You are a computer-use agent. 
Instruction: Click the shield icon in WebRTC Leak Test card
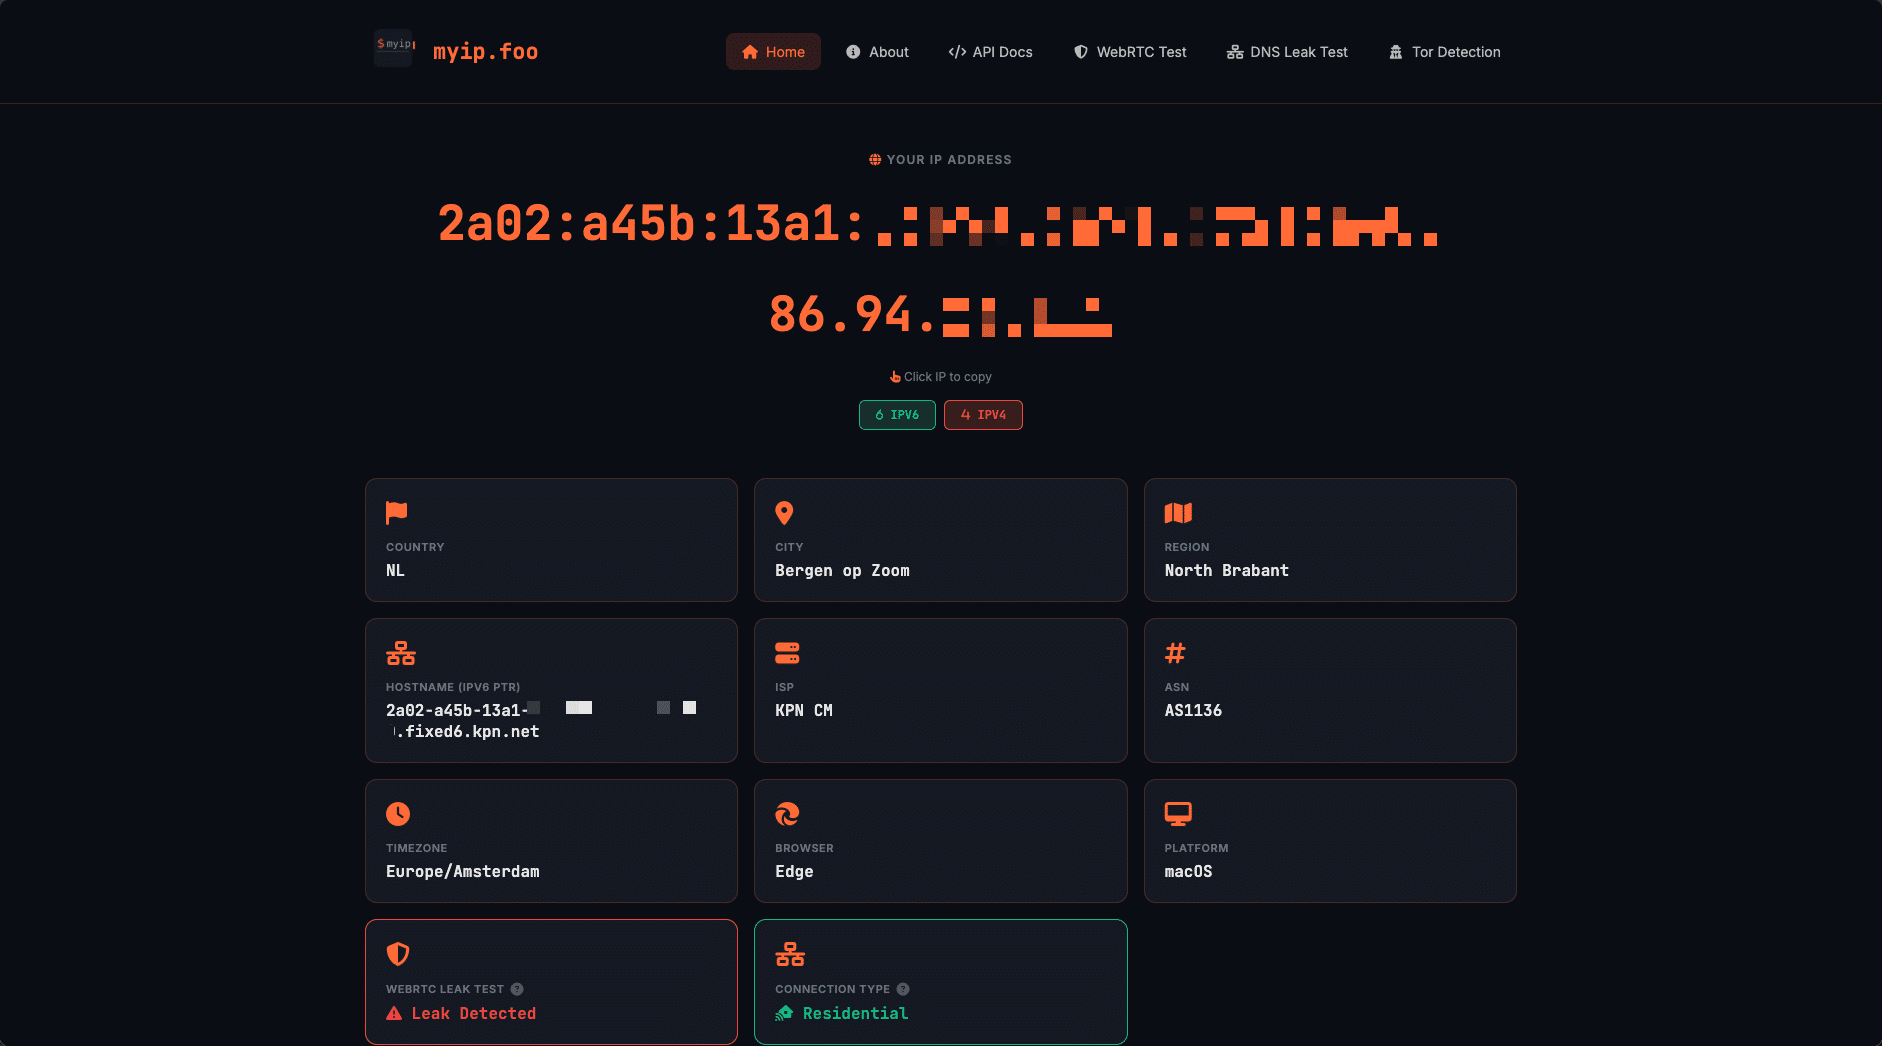[398, 954]
